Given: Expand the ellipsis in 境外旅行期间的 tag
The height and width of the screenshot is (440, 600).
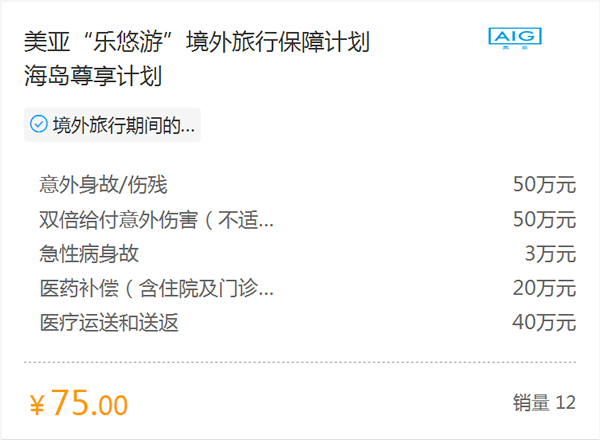Looking at the screenshot, I should click(188, 130).
